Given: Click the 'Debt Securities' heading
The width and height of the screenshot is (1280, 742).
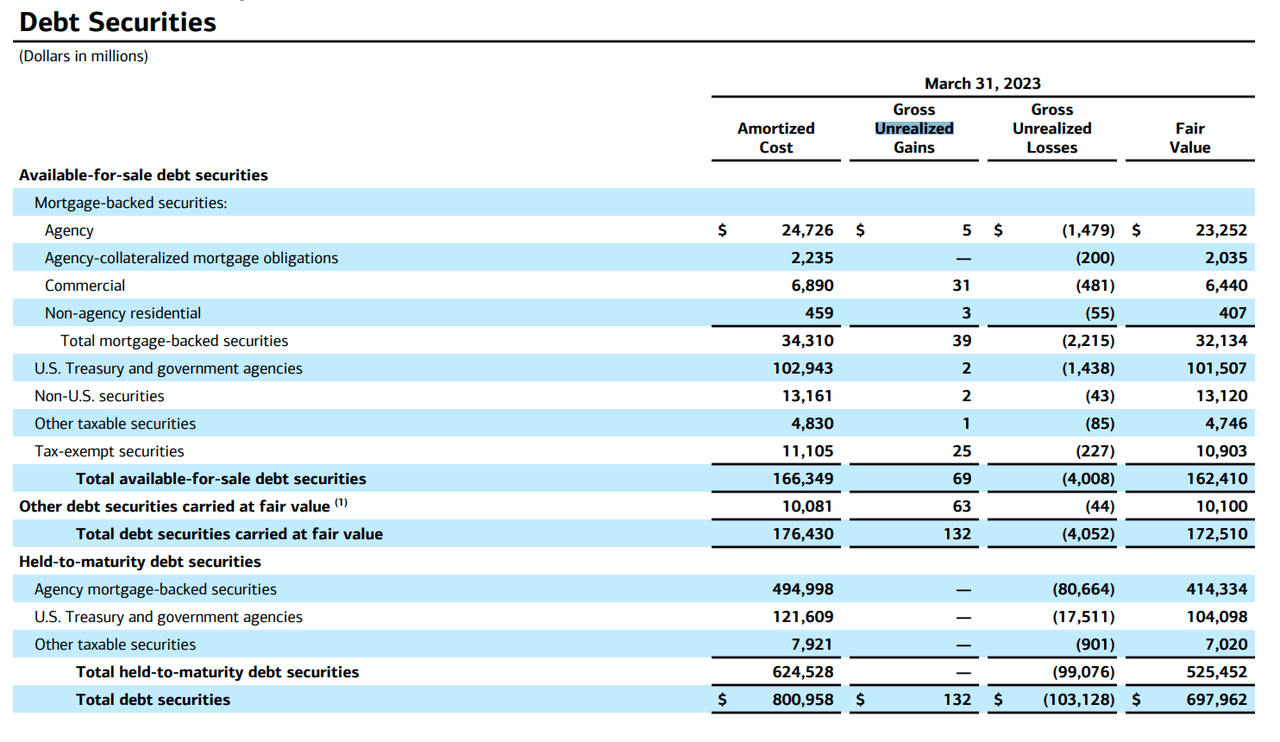Looking at the screenshot, I should (117, 21).
